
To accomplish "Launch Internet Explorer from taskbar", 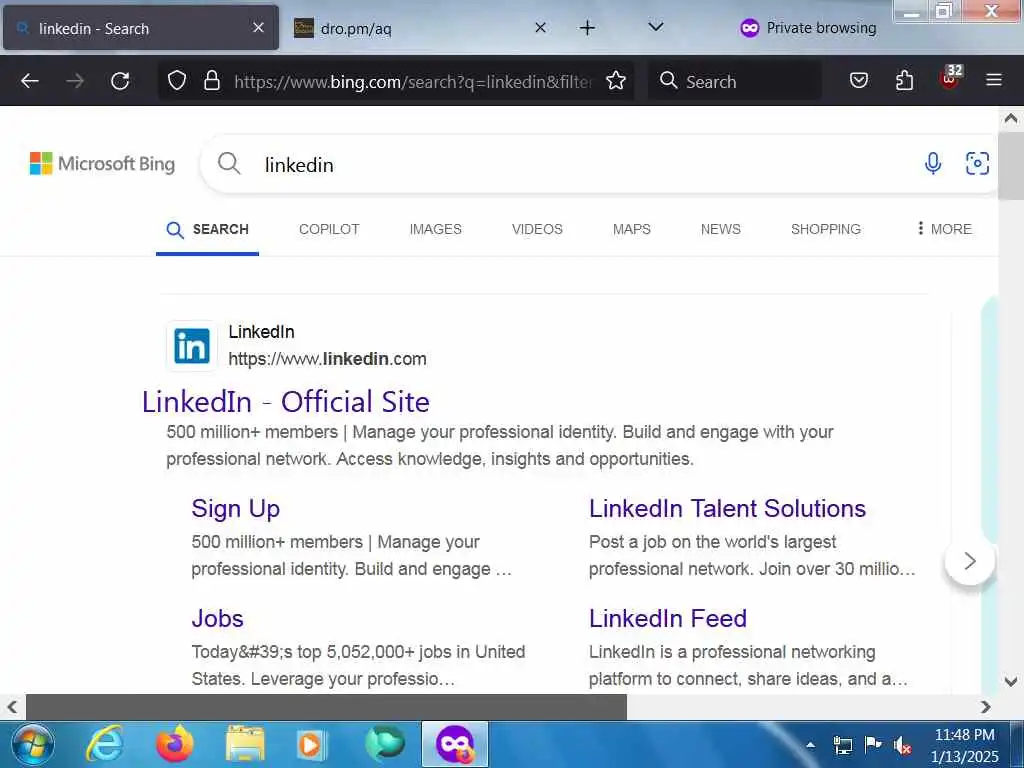I will [x=105, y=744].
